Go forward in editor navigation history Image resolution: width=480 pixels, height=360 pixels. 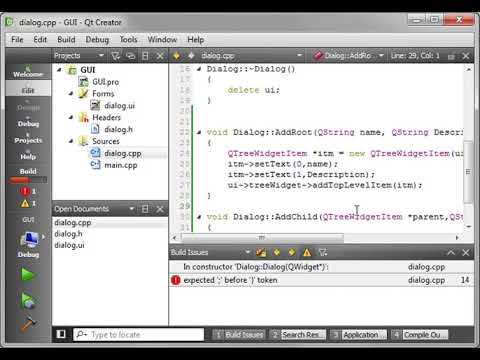coord(191,56)
